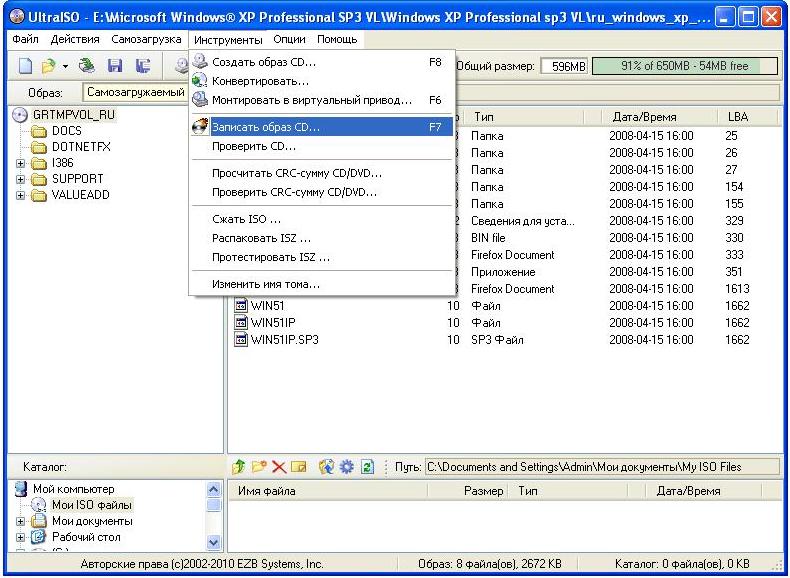
Task: Click the Рабочий стол desktop icon
Action: (x=38, y=537)
